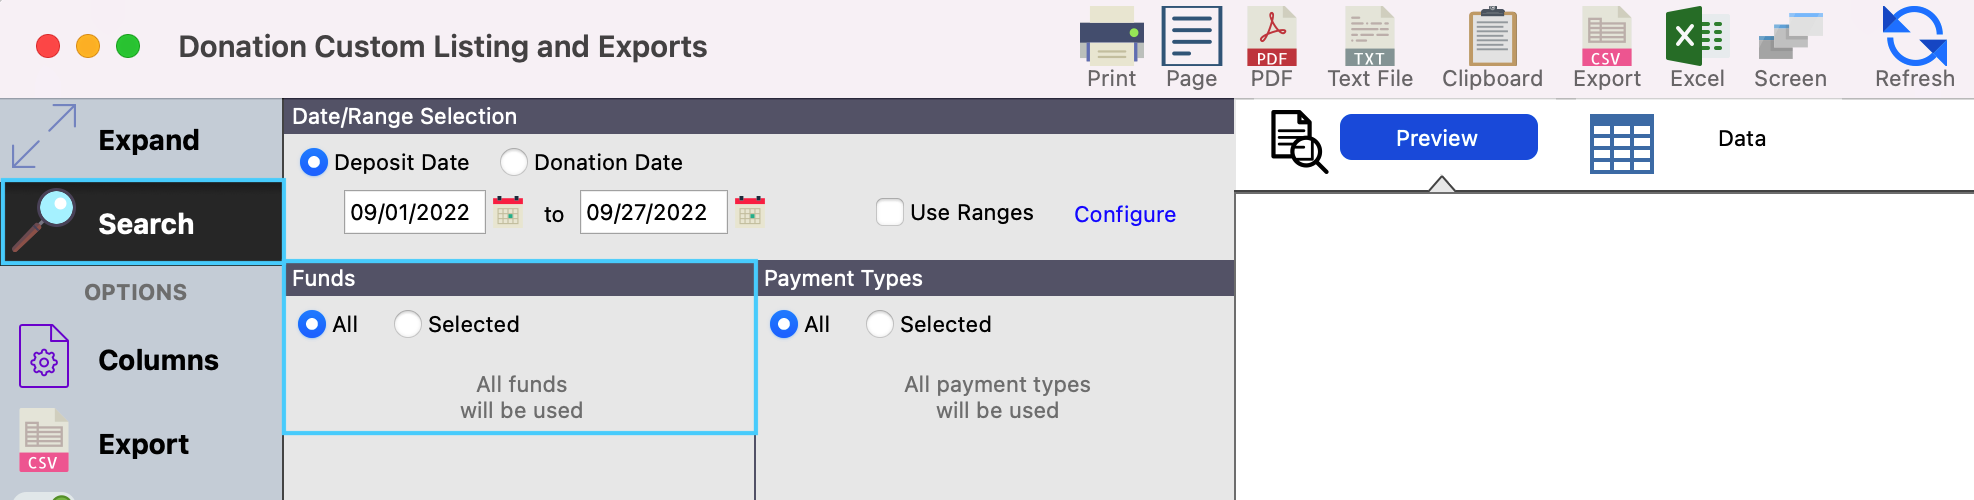Click the CSV Export toolbar icon

[x=1606, y=47]
